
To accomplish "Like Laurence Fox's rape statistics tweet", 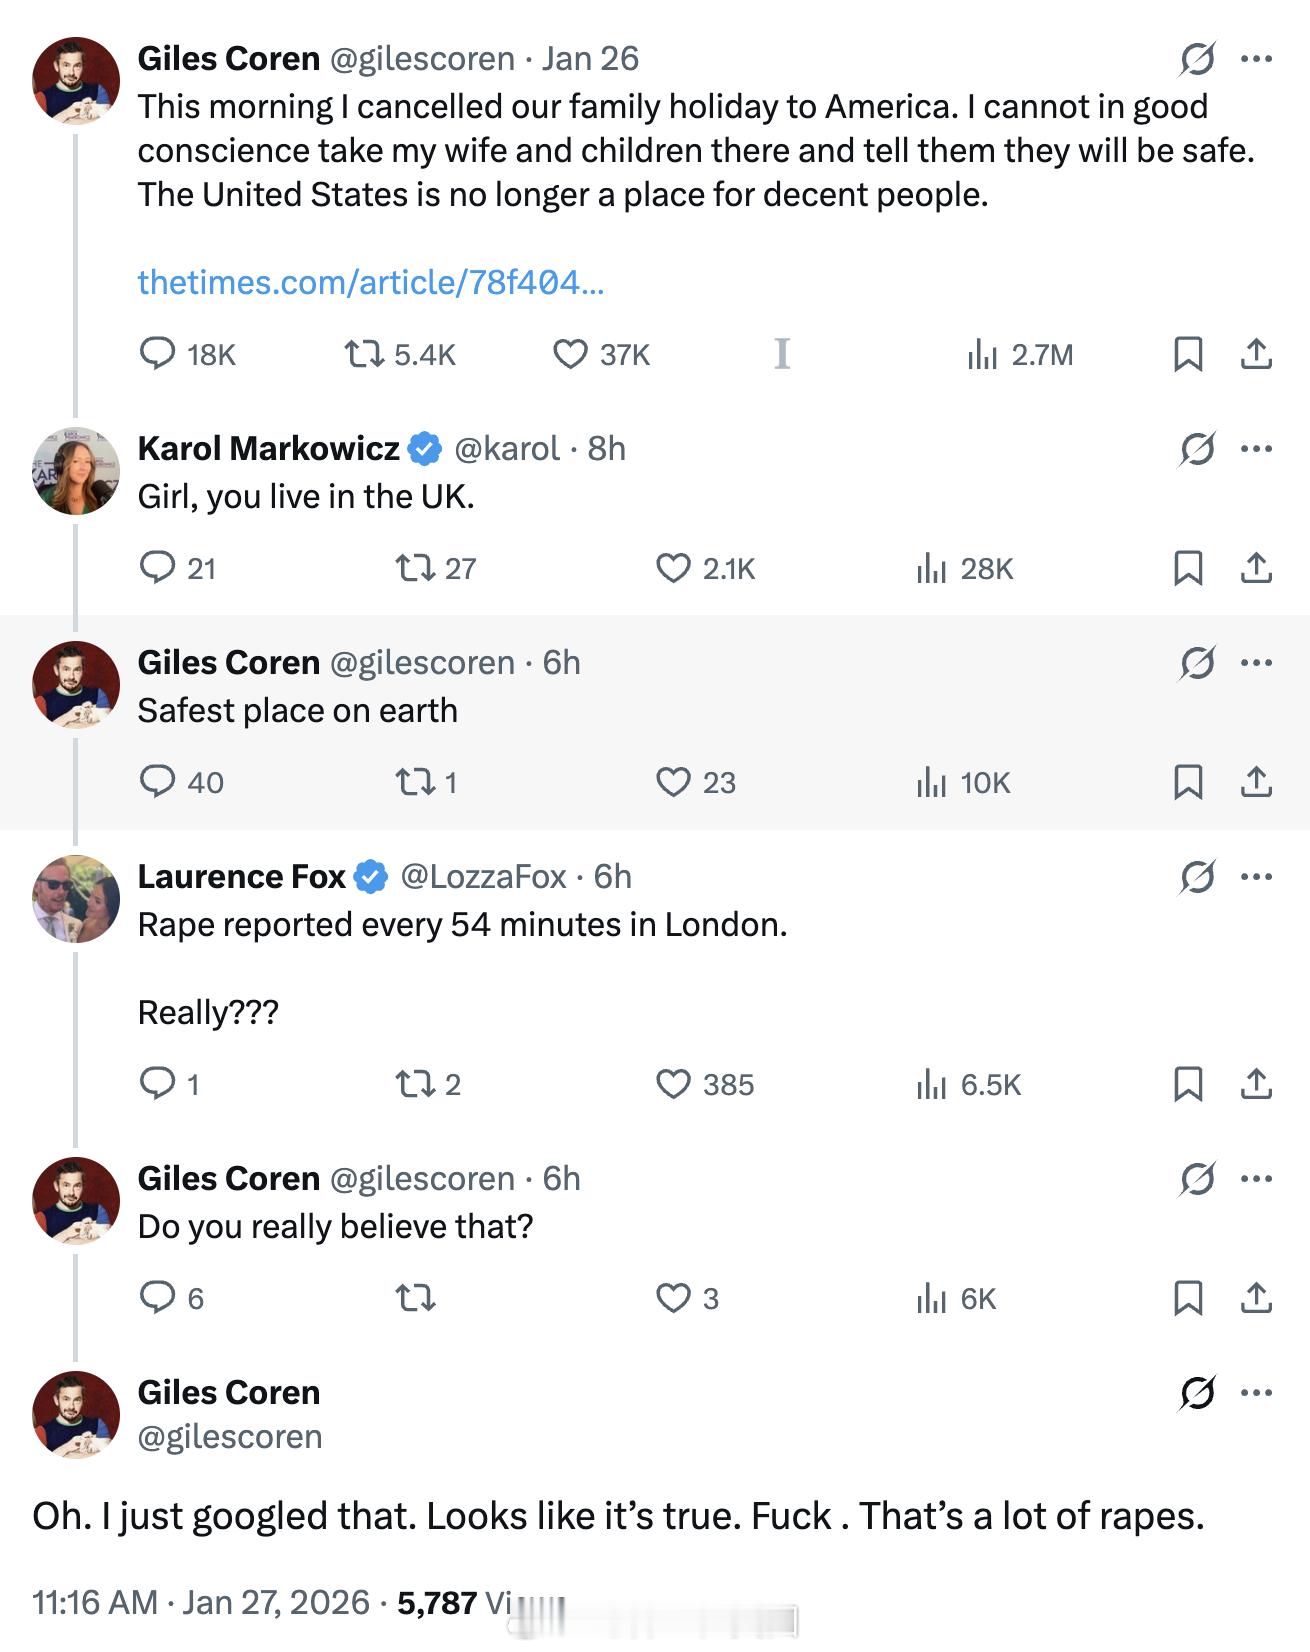I will (x=673, y=1084).
